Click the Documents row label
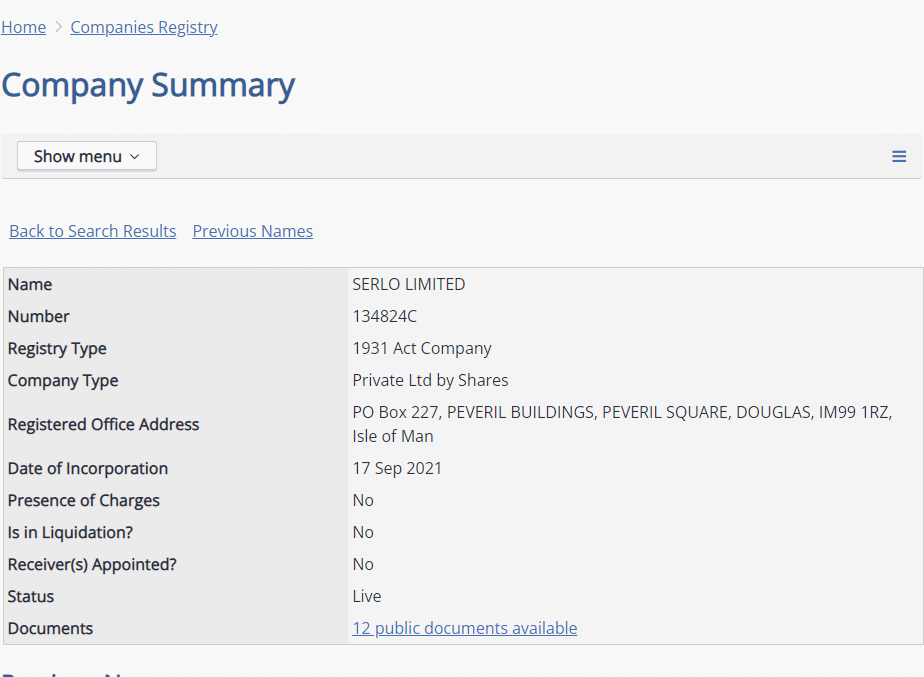924x677 pixels. pos(50,629)
